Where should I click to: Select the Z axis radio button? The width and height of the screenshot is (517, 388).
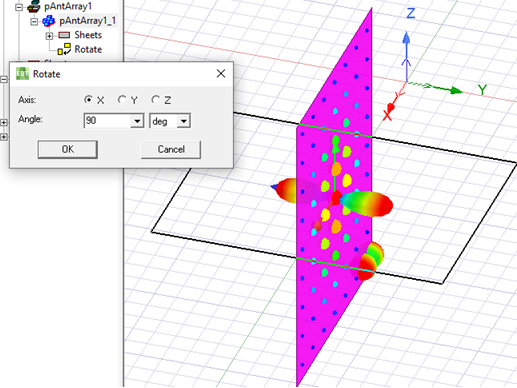(x=155, y=100)
